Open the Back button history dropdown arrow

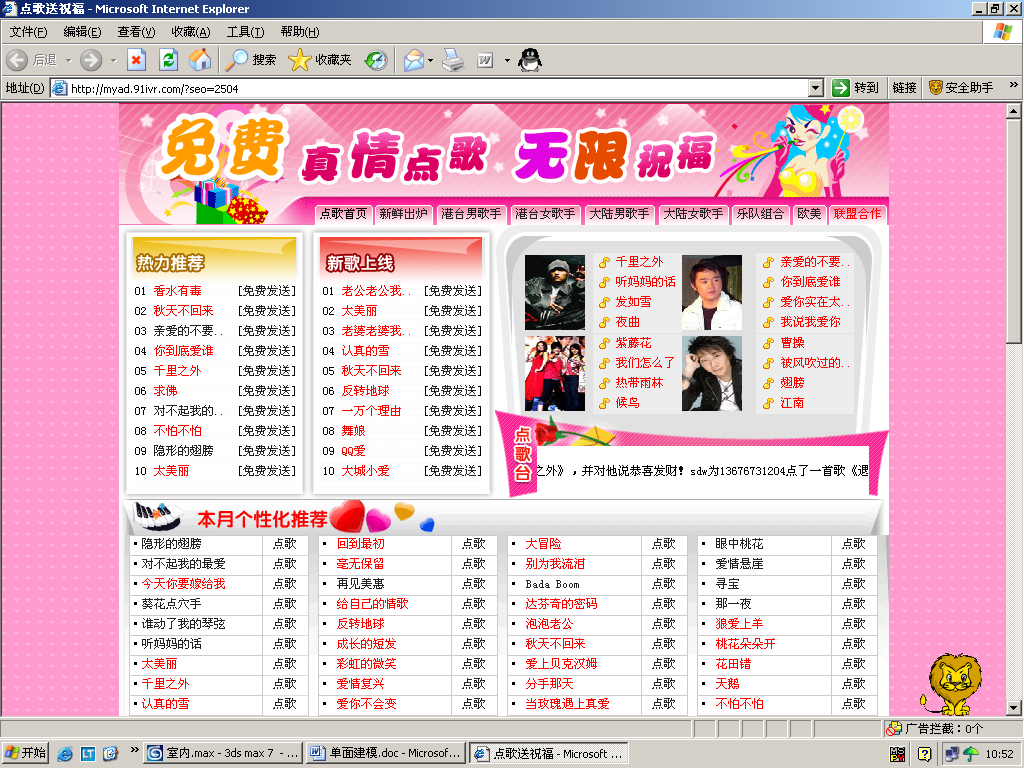pos(68,60)
